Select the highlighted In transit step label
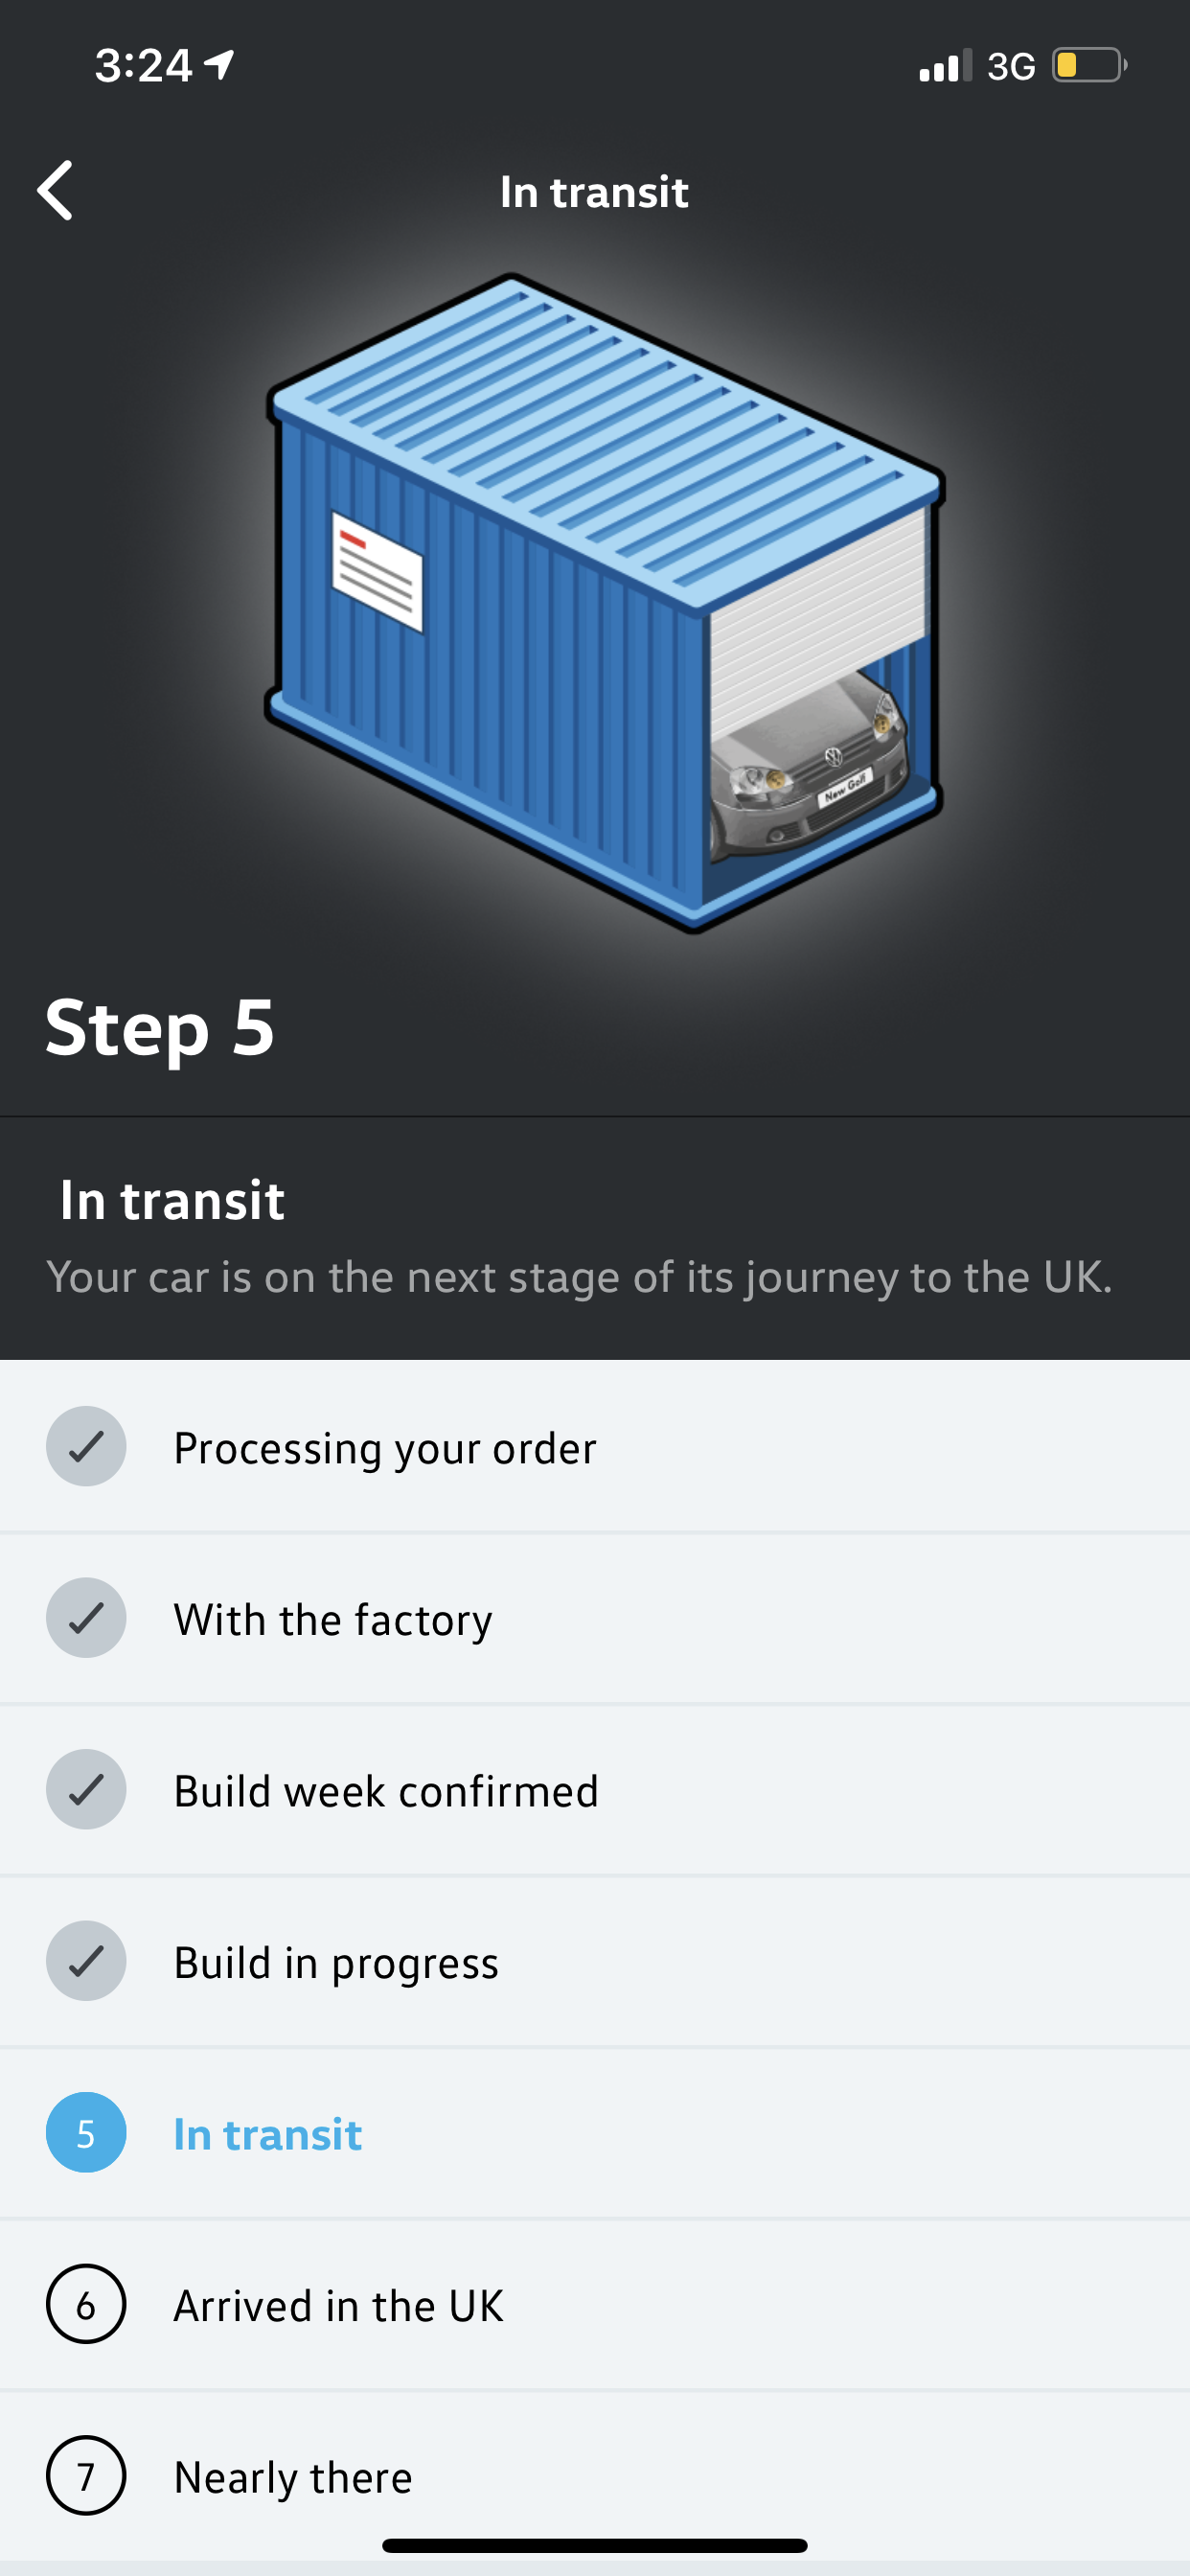Viewport: 1190px width, 2576px height. pos(267,2134)
